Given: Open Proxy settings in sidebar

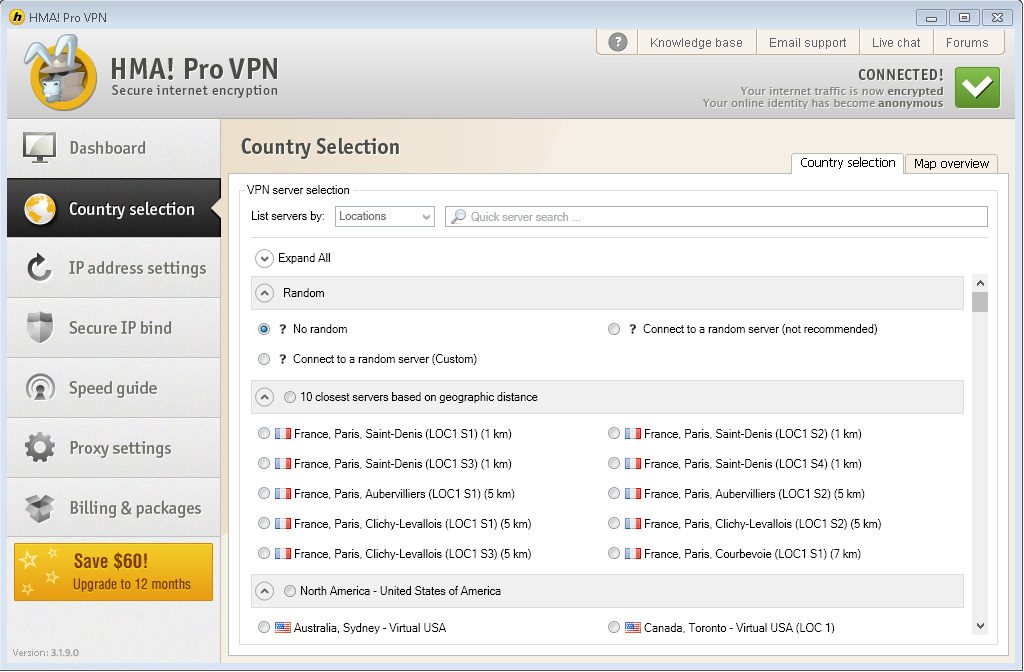Looking at the screenshot, I should (x=114, y=448).
